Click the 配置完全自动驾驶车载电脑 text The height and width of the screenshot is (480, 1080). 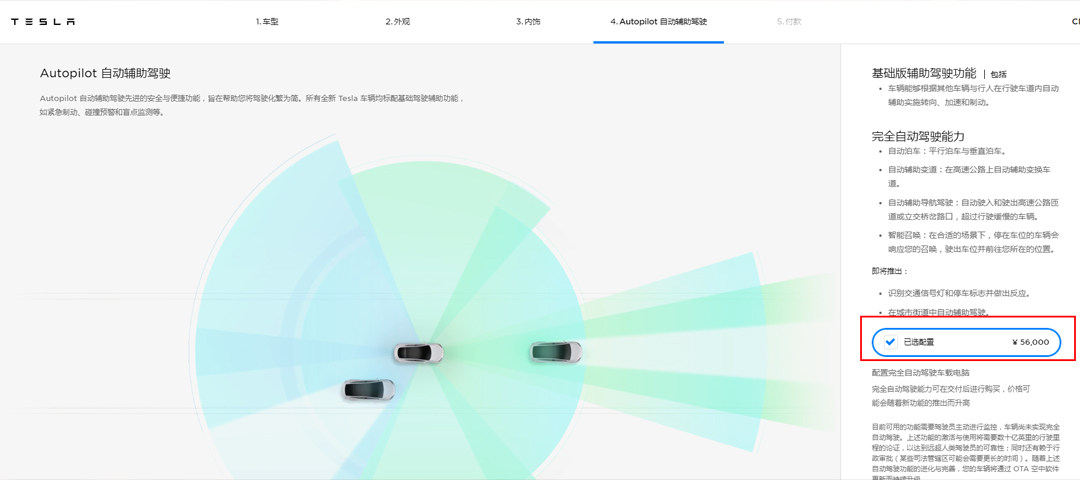coord(928,372)
